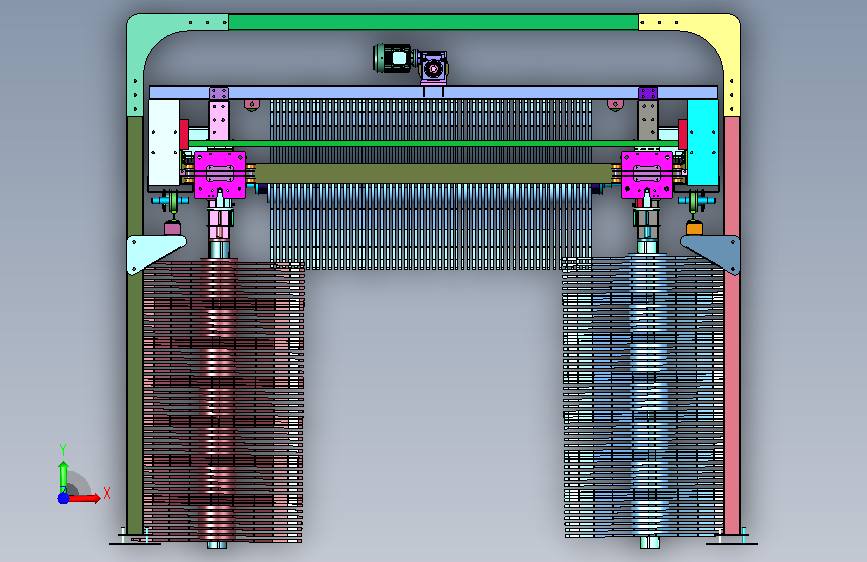
Task: Click the blue Z axis ball at triad origin
Action: point(64,498)
